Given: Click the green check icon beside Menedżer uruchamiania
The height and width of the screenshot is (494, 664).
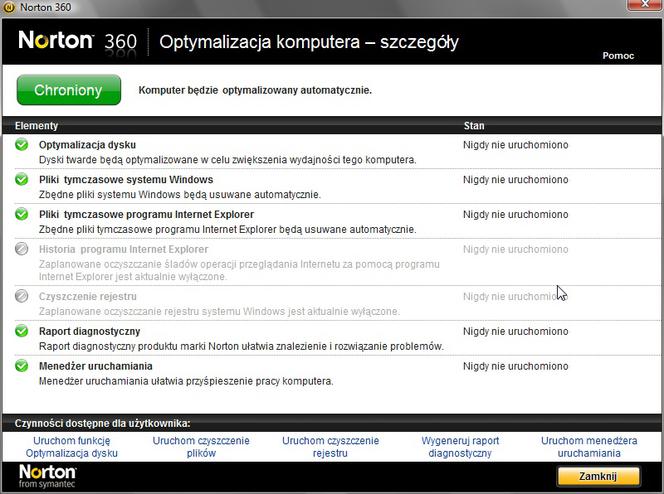Looking at the screenshot, I should click(22, 366).
